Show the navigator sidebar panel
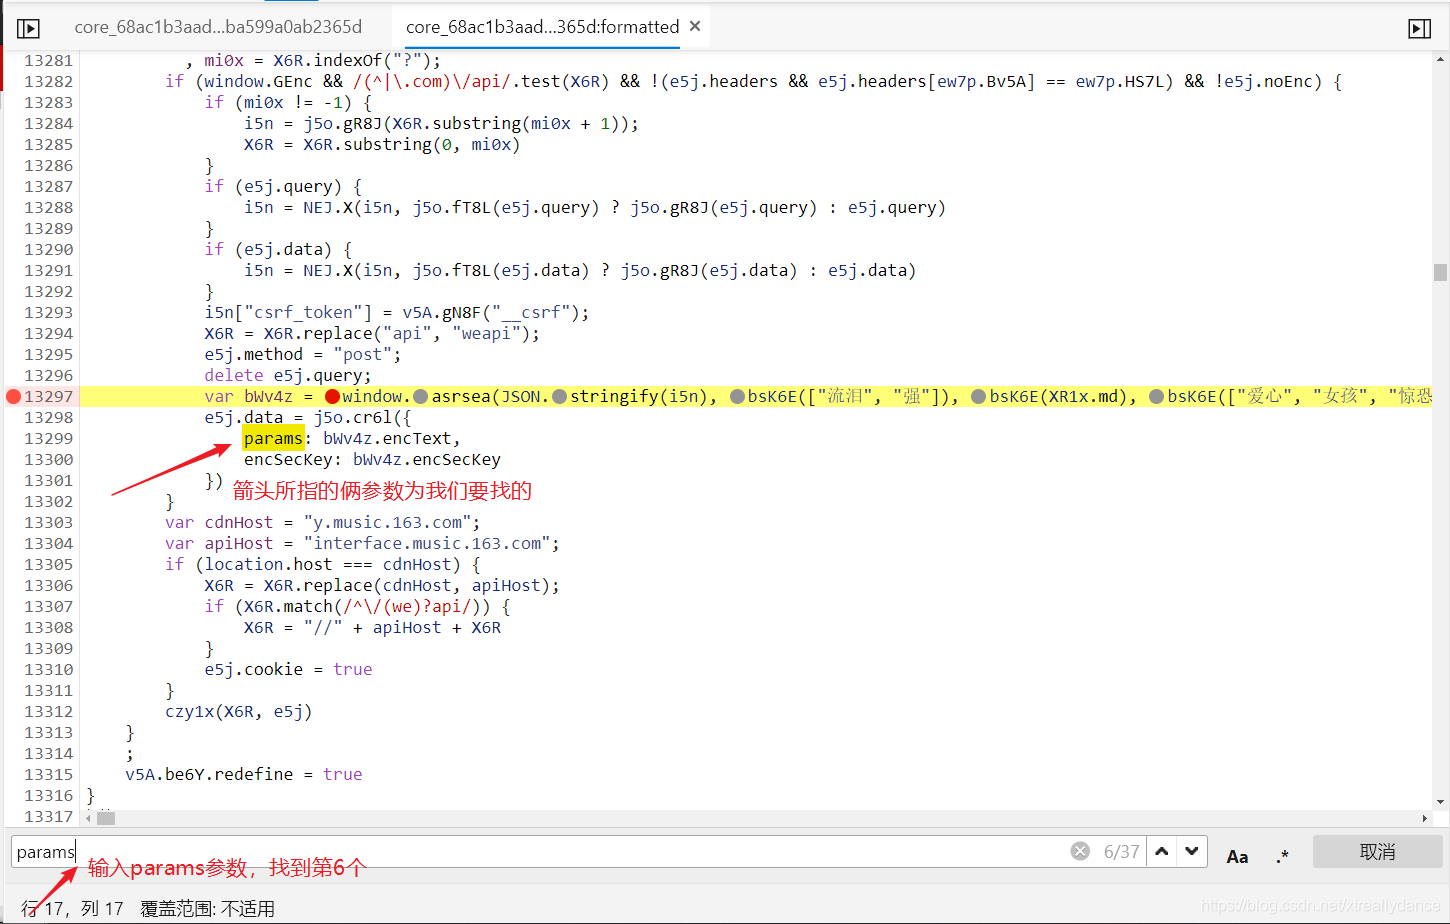 (x=28, y=28)
